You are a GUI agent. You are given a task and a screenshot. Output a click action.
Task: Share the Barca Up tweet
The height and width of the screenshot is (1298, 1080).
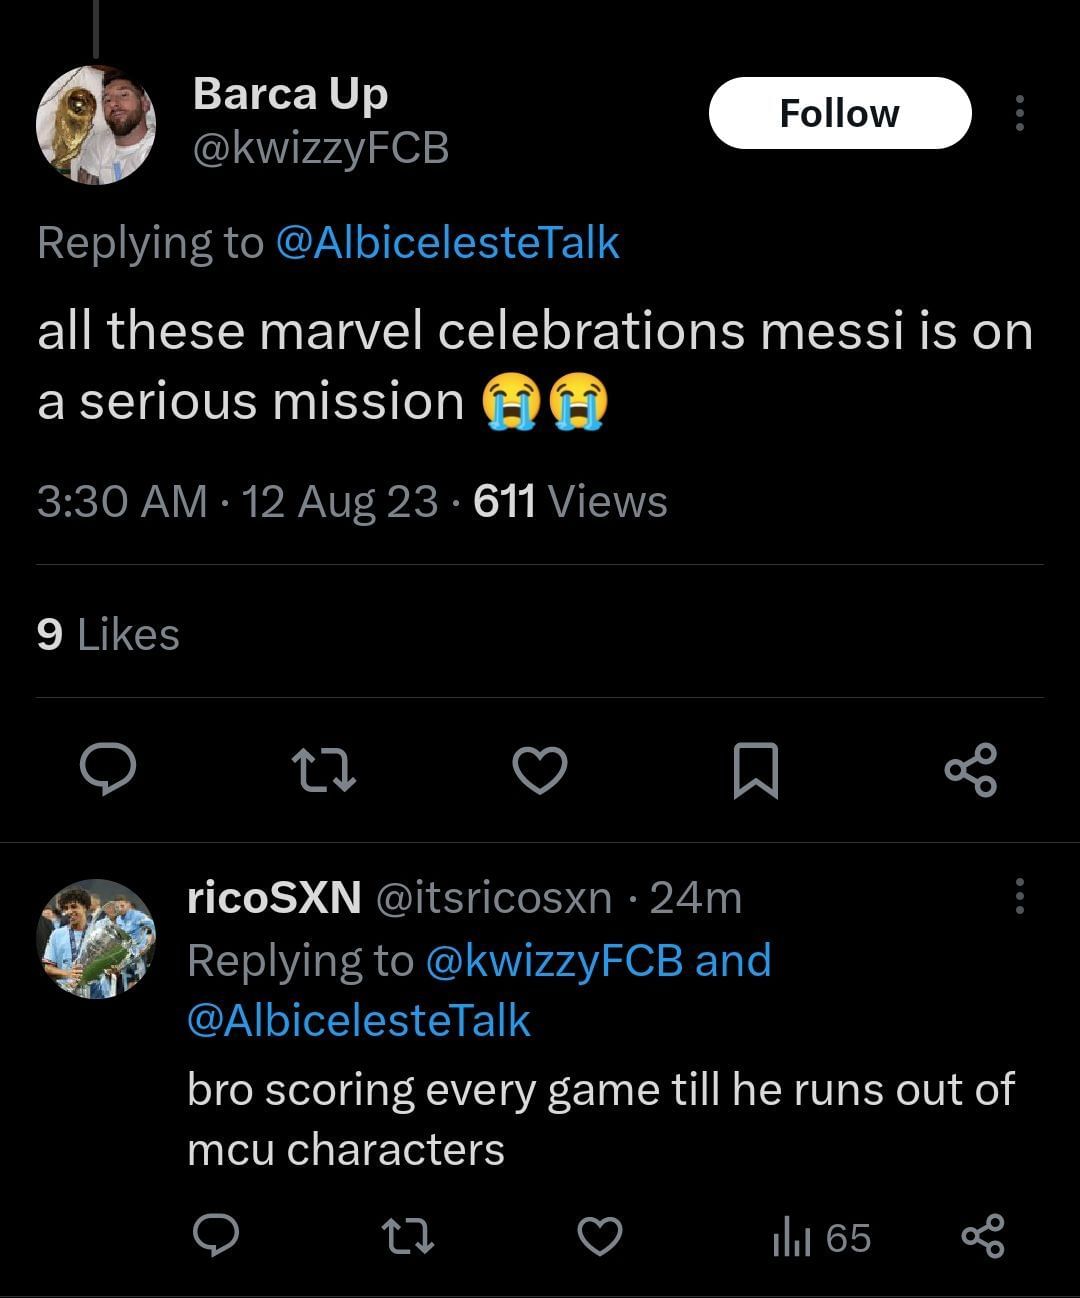click(x=970, y=769)
